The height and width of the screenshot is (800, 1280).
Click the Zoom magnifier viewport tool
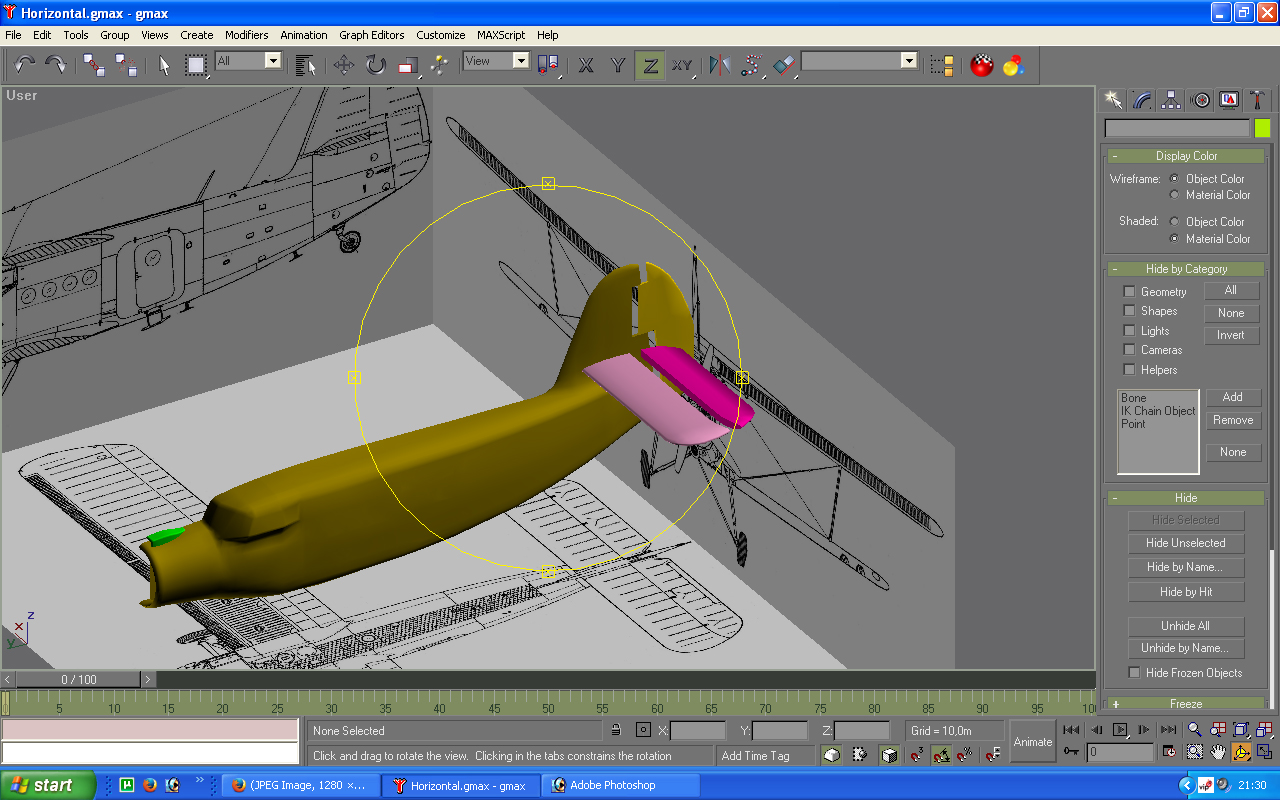click(x=1195, y=730)
